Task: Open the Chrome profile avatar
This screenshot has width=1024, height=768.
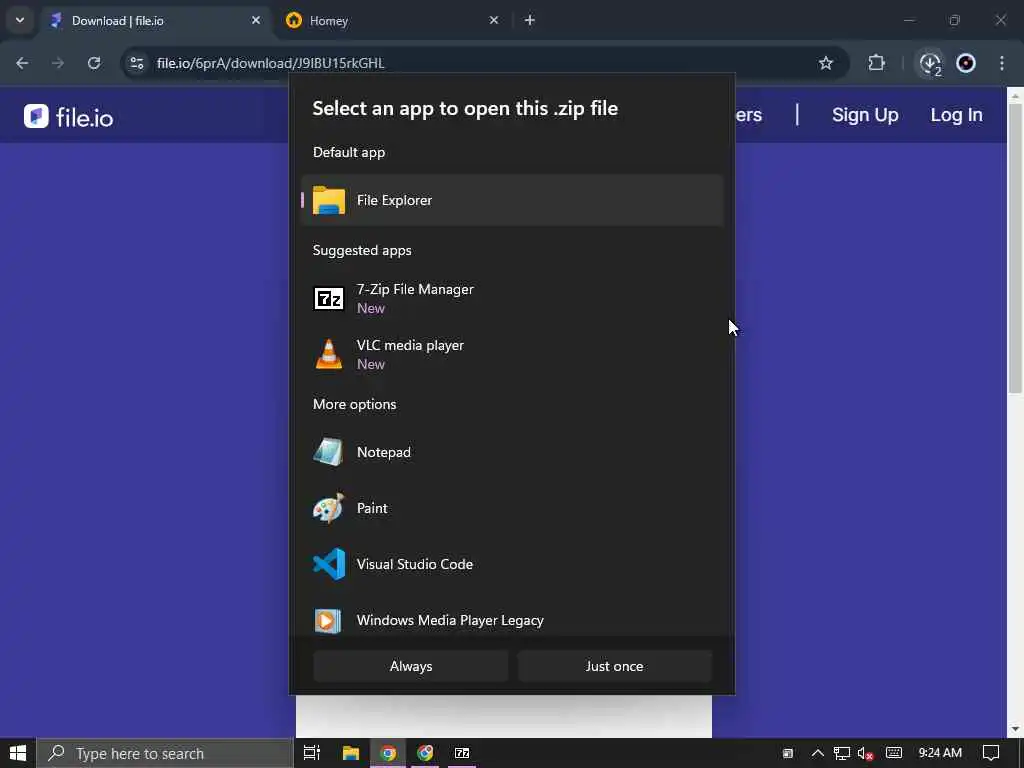Action: pyautogui.click(x=966, y=63)
